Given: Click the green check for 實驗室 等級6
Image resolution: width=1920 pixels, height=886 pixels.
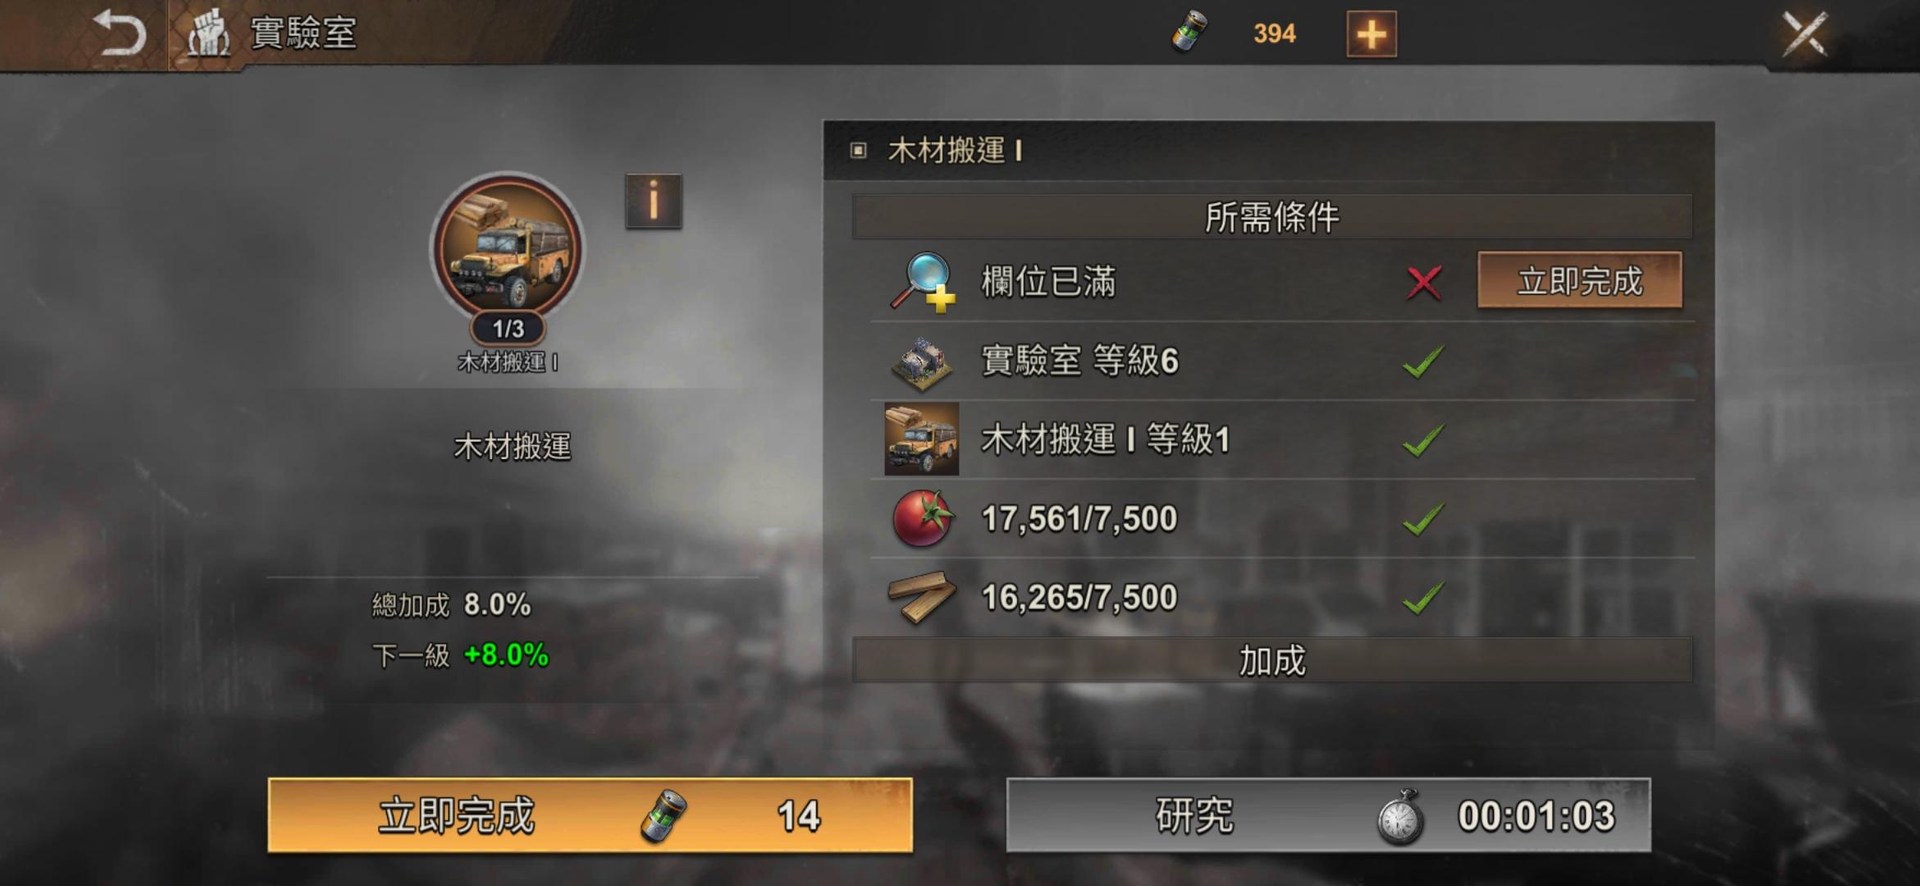Looking at the screenshot, I should pos(1423,361).
